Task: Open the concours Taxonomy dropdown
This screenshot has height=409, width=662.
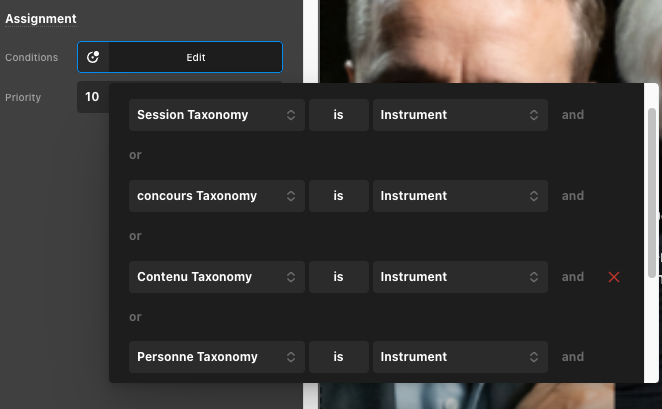Action: coord(216,196)
